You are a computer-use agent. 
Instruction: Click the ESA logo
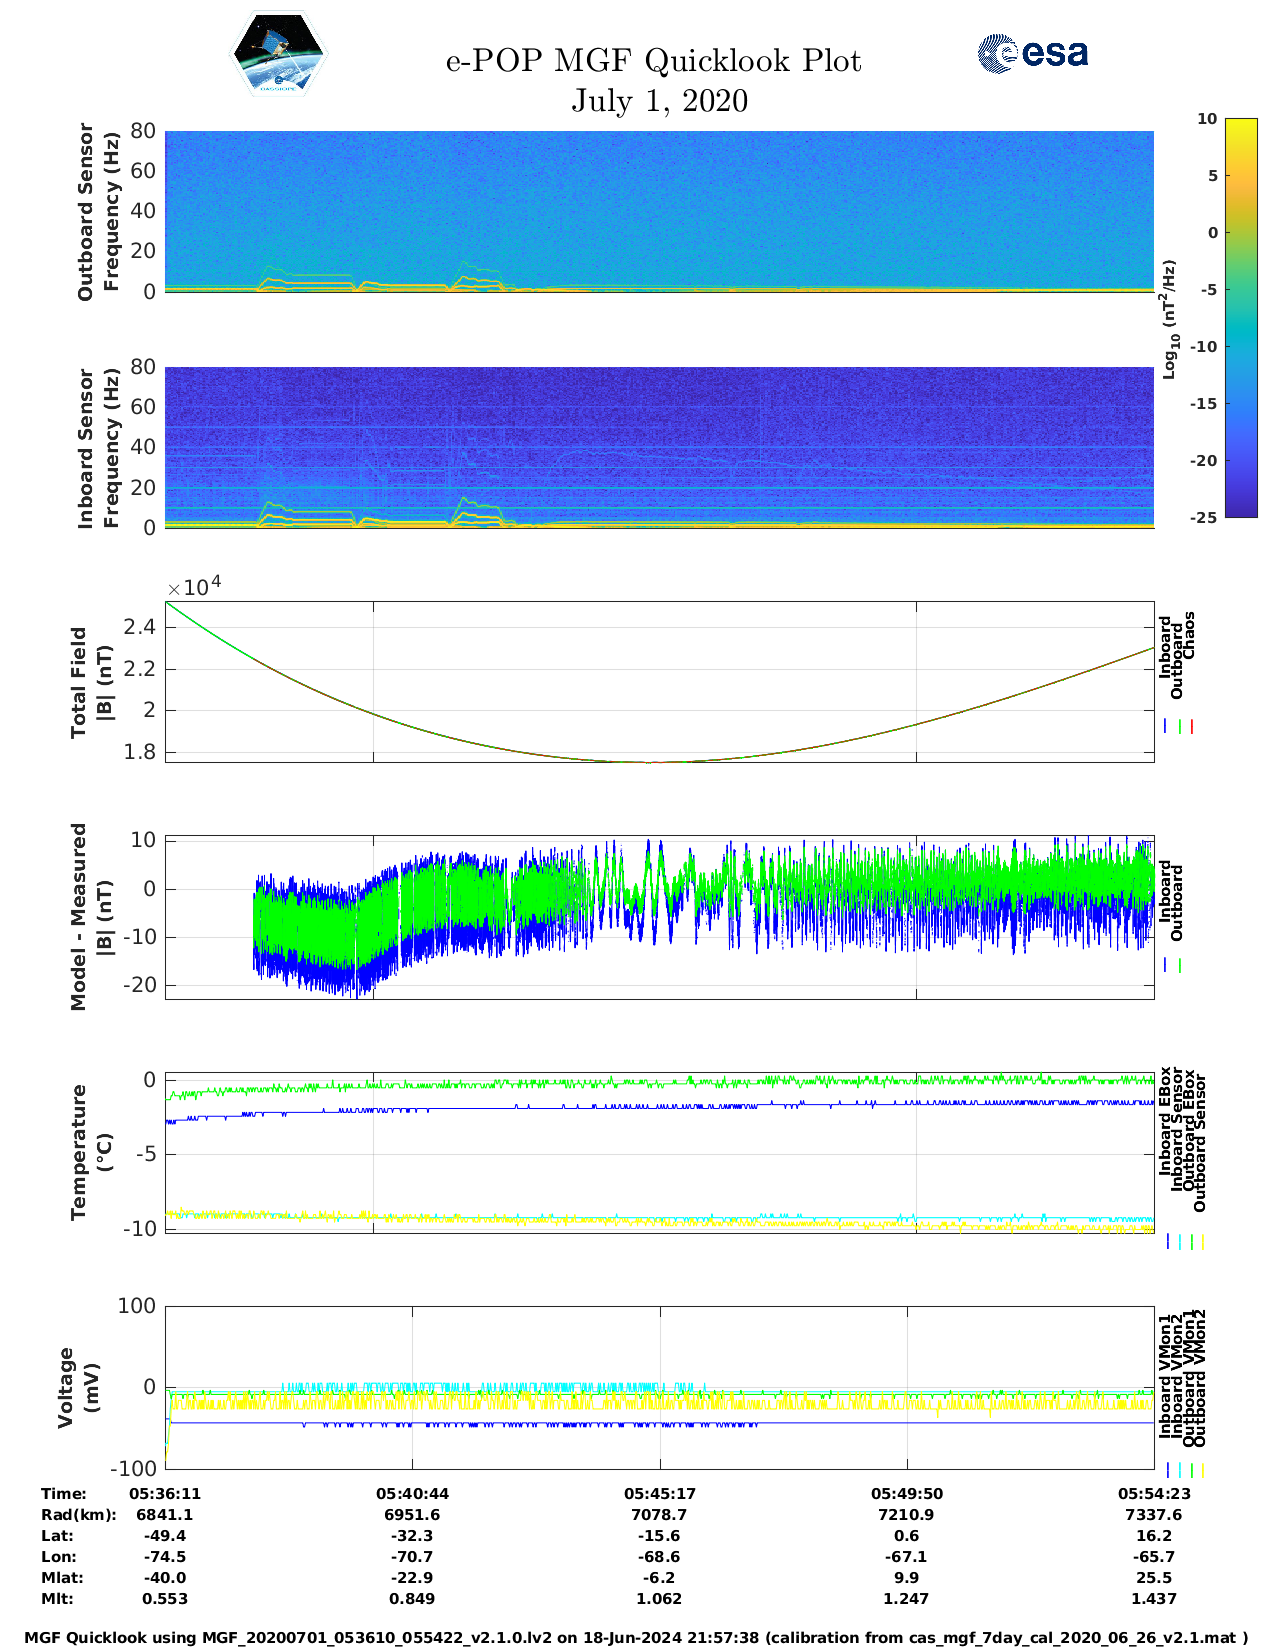(x=1032, y=53)
